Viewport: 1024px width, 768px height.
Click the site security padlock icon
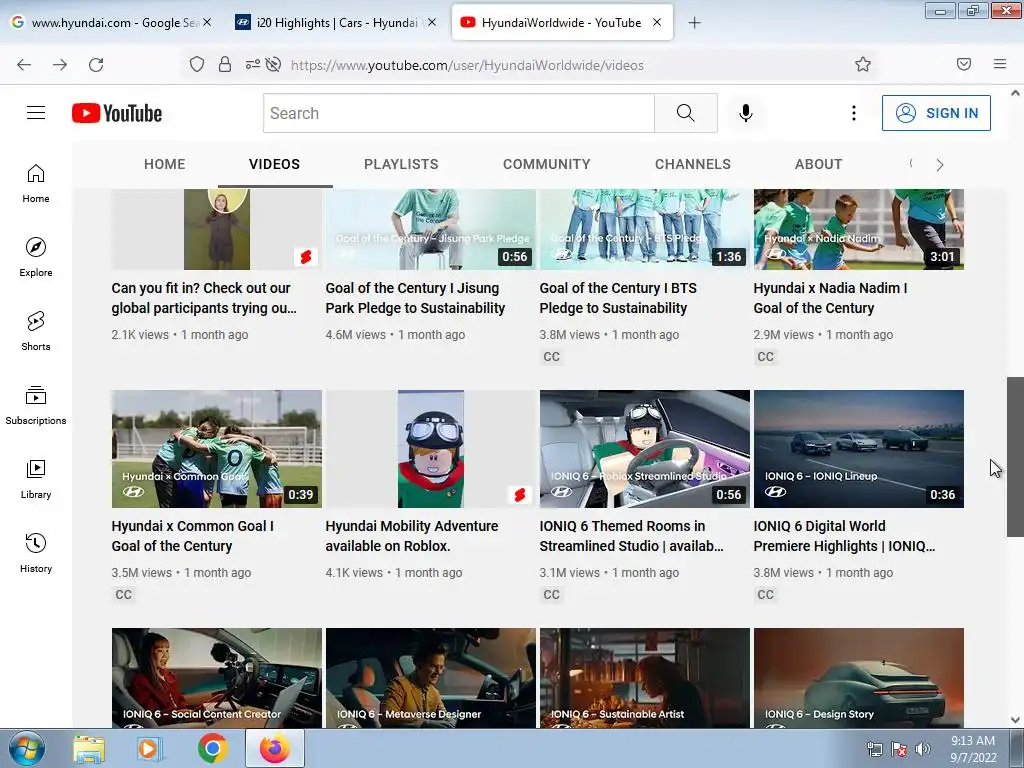225,65
